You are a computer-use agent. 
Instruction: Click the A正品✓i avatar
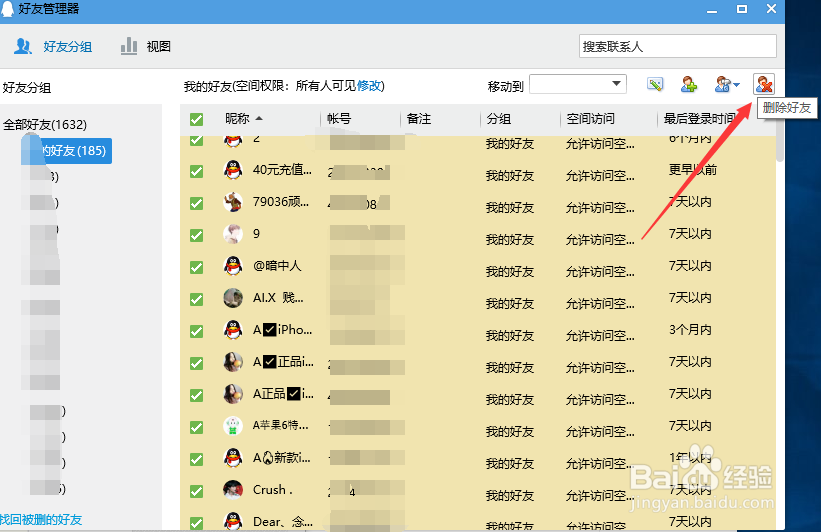pyautogui.click(x=232, y=394)
